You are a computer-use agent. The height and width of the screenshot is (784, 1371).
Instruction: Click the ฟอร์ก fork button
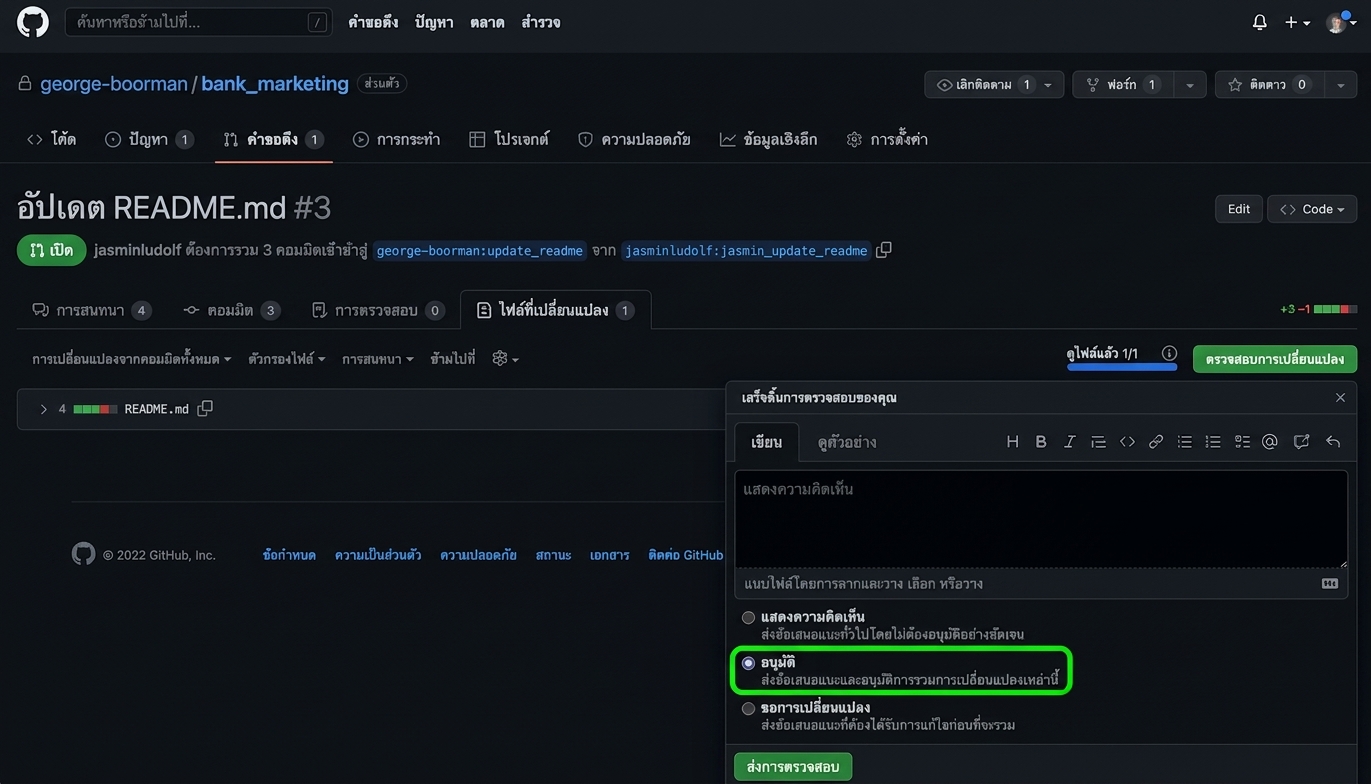1123,85
